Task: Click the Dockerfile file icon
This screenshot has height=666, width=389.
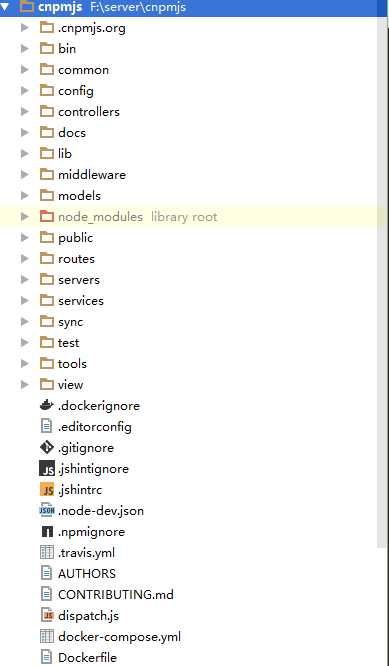Action: click(x=46, y=658)
